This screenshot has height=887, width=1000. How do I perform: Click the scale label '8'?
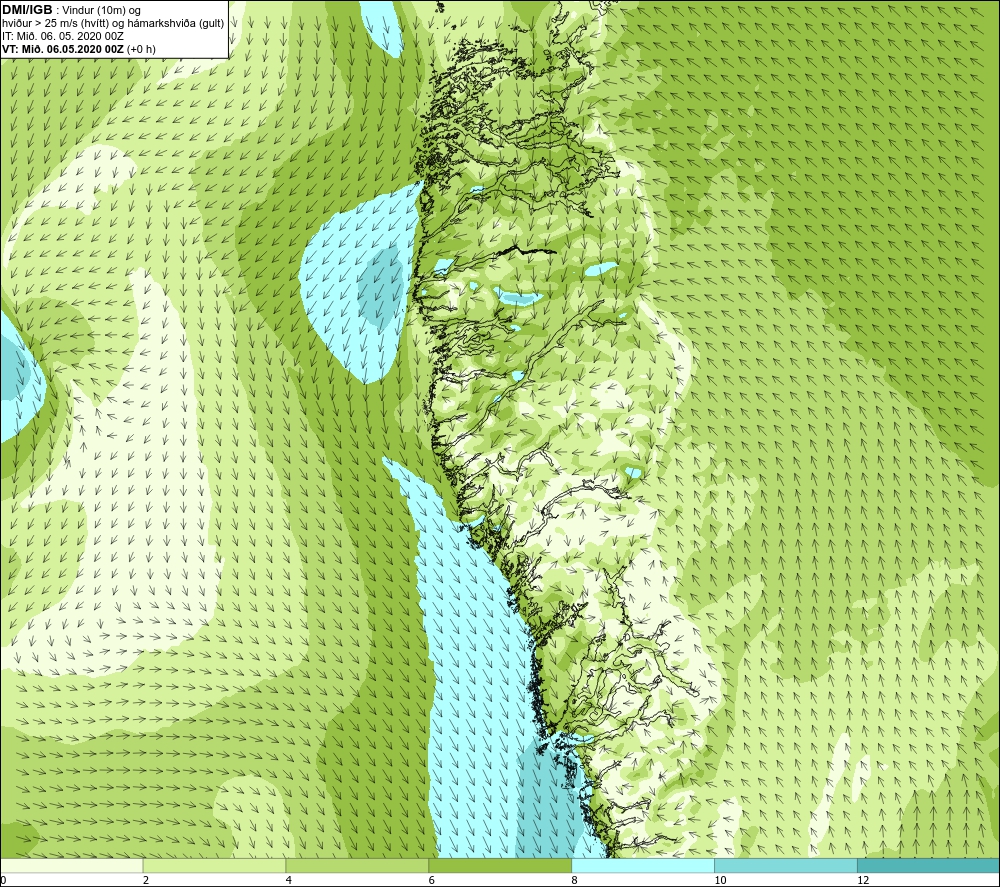(575, 880)
